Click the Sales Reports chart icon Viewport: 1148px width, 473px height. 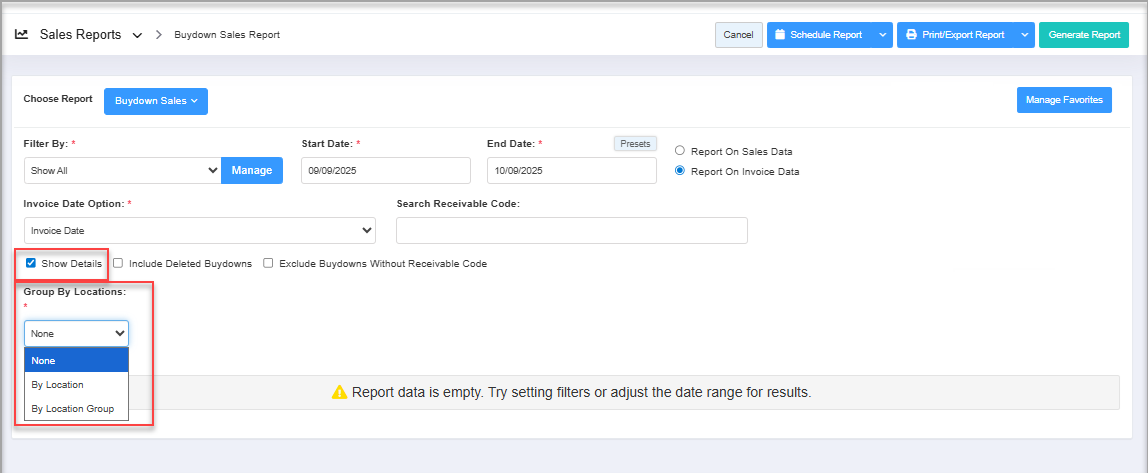point(22,34)
